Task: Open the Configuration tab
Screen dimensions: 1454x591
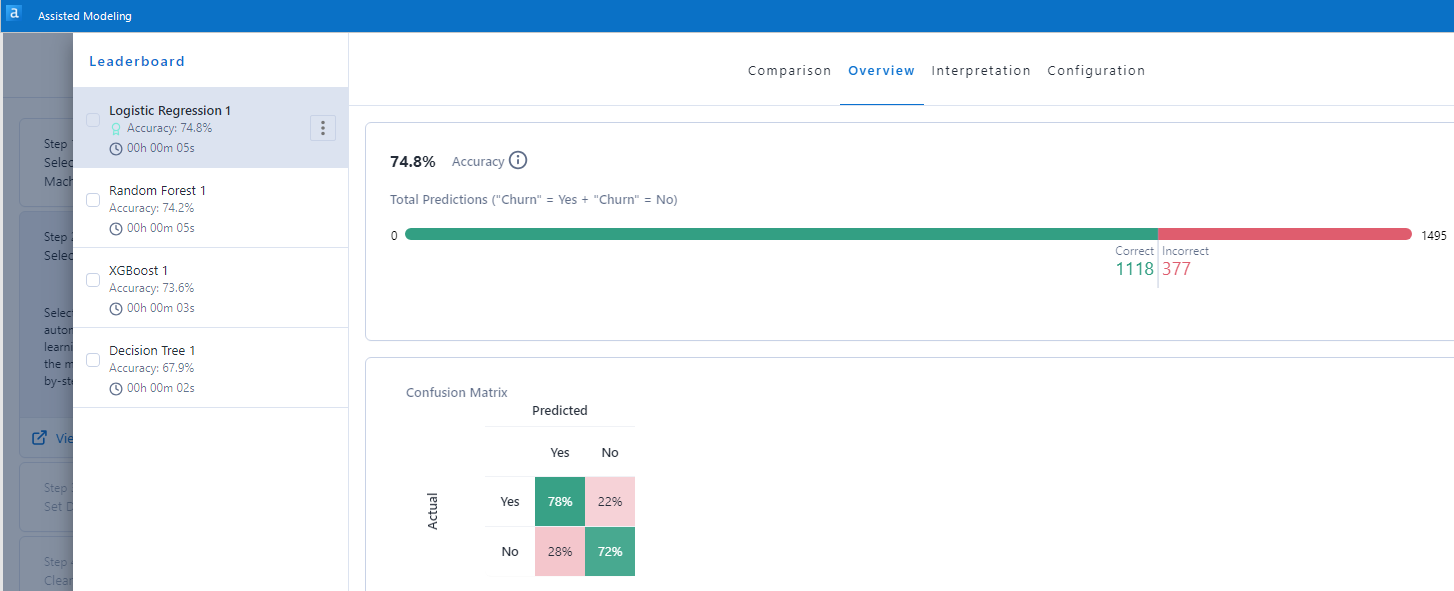Action: (x=1096, y=70)
